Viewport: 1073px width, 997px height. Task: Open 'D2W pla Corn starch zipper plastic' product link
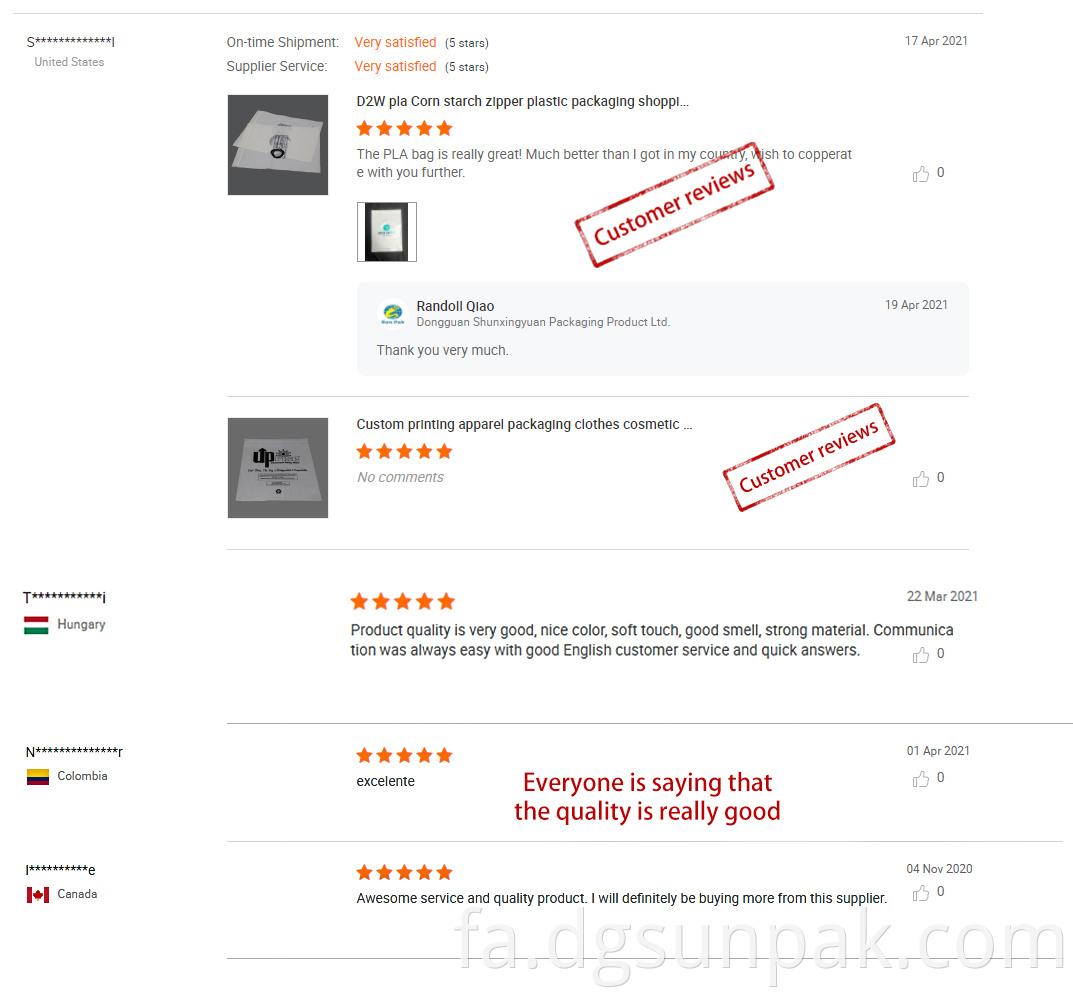(x=522, y=101)
